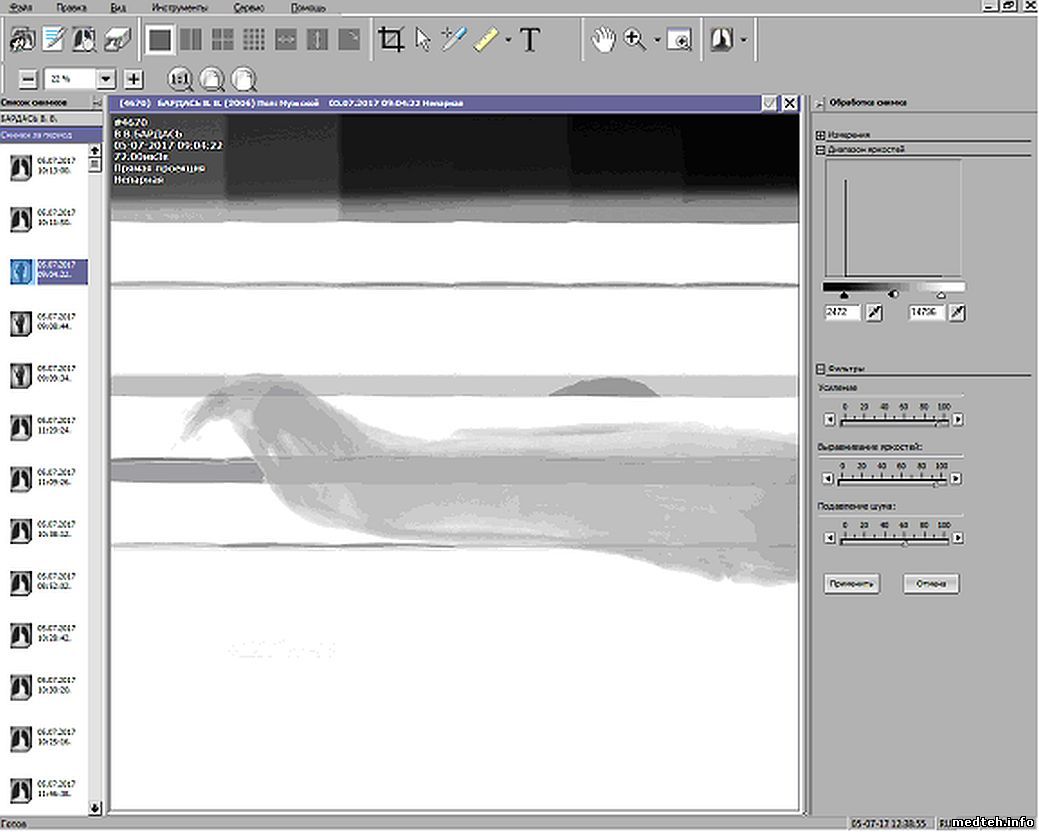Click the 1:1 actual size icon

coord(181,79)
